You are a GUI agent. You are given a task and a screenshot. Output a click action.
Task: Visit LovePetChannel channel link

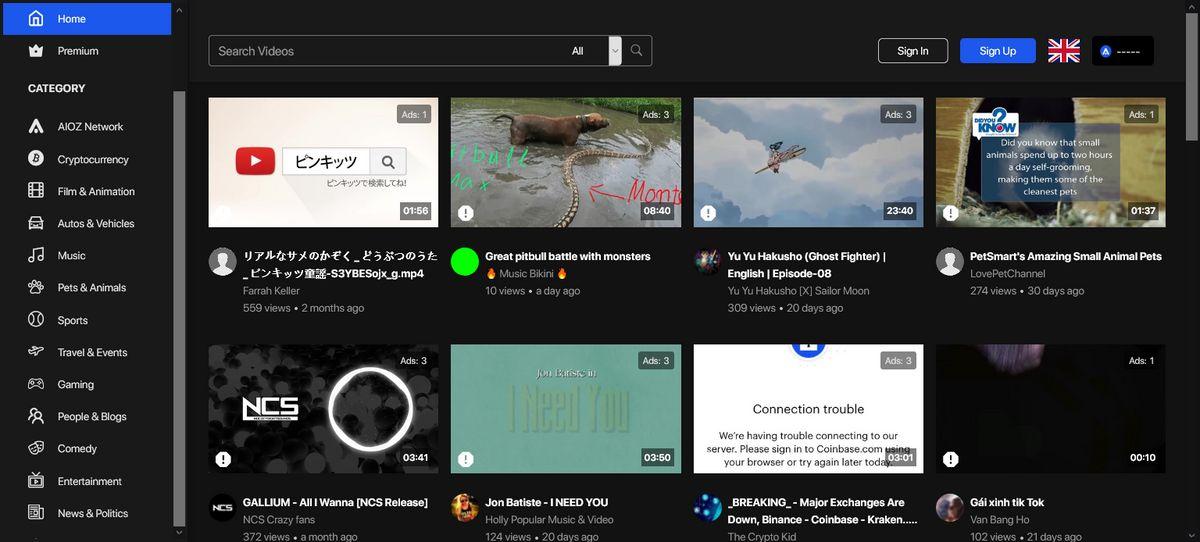1008,274
